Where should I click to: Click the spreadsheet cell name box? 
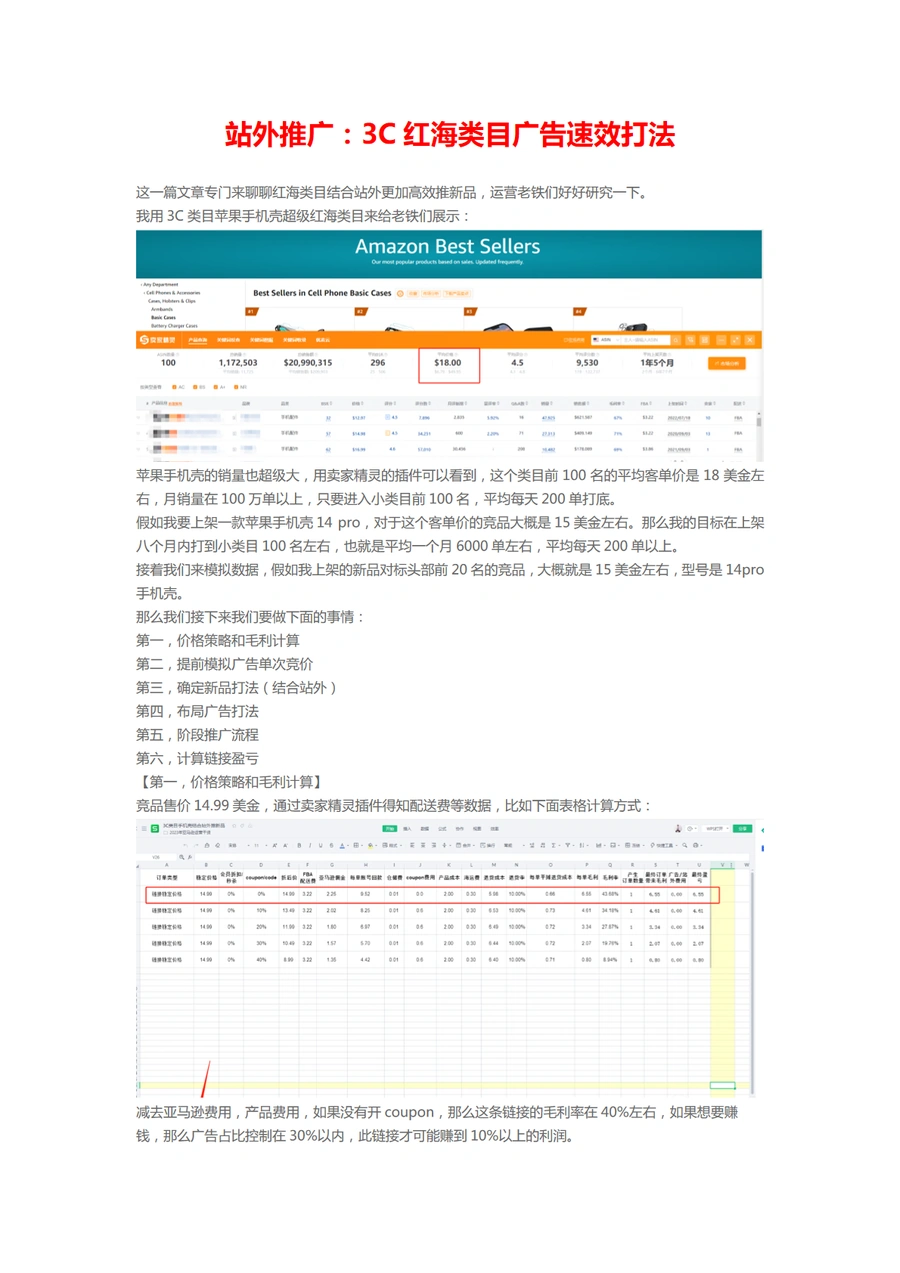(156, 857)
